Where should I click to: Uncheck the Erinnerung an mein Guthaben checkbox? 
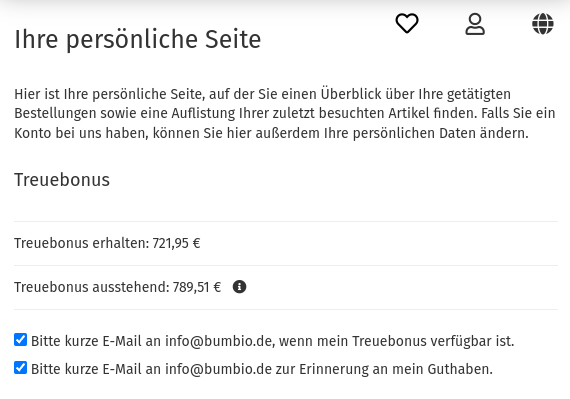pos(20,367)
